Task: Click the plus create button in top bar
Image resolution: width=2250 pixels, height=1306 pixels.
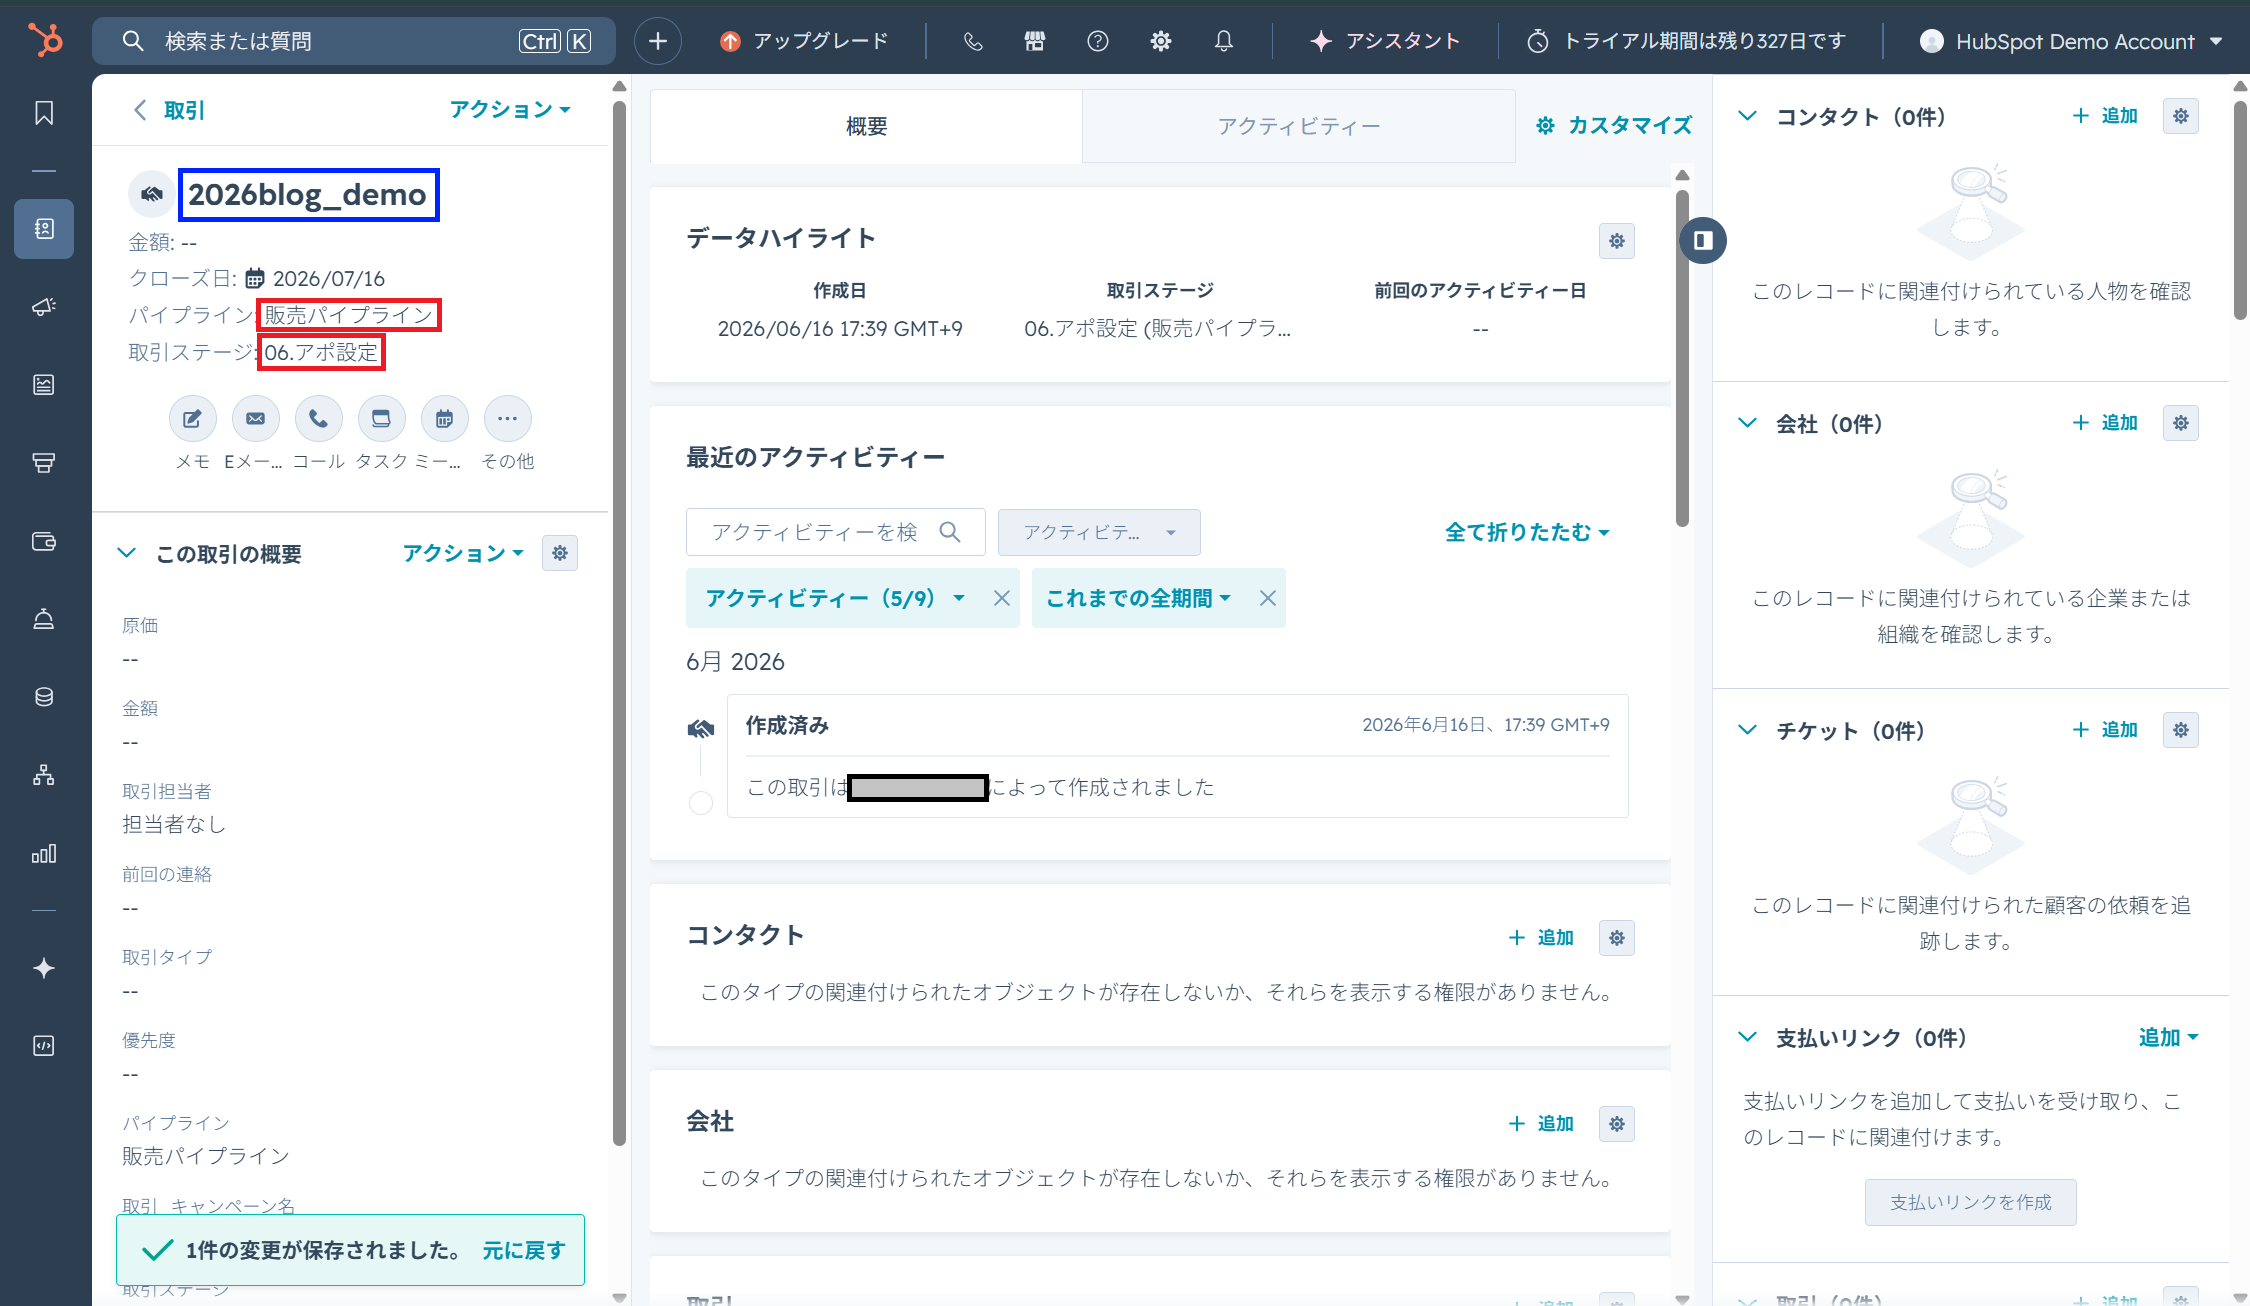Action: click(x=658, y=41)
